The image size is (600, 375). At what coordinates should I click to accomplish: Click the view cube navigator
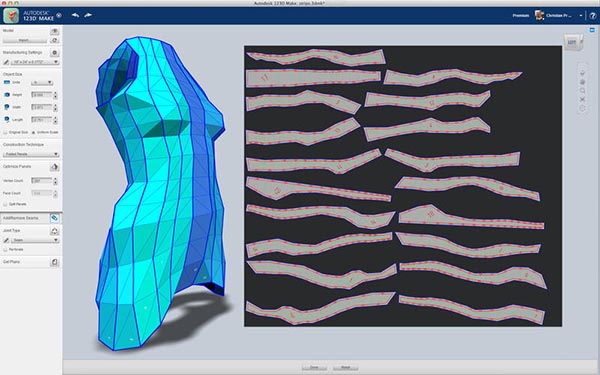[x=573, y=42]
